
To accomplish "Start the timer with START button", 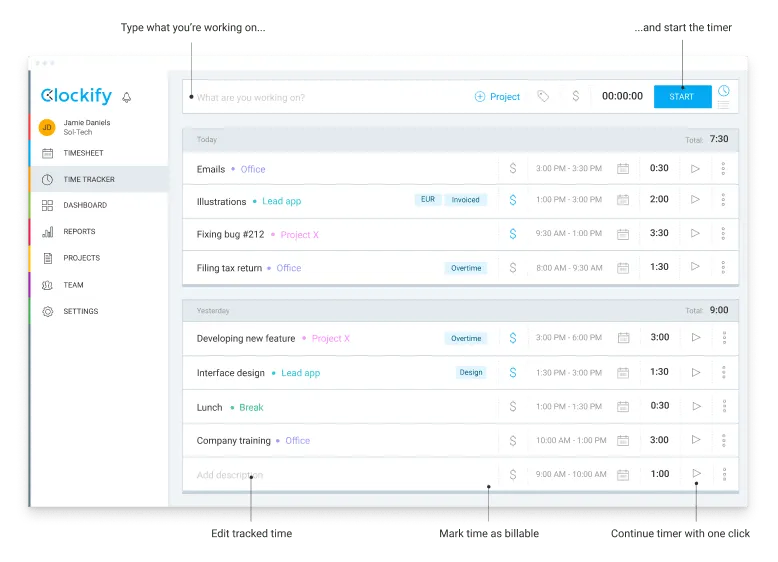I will pyautogui.click(x=682, y=97).
